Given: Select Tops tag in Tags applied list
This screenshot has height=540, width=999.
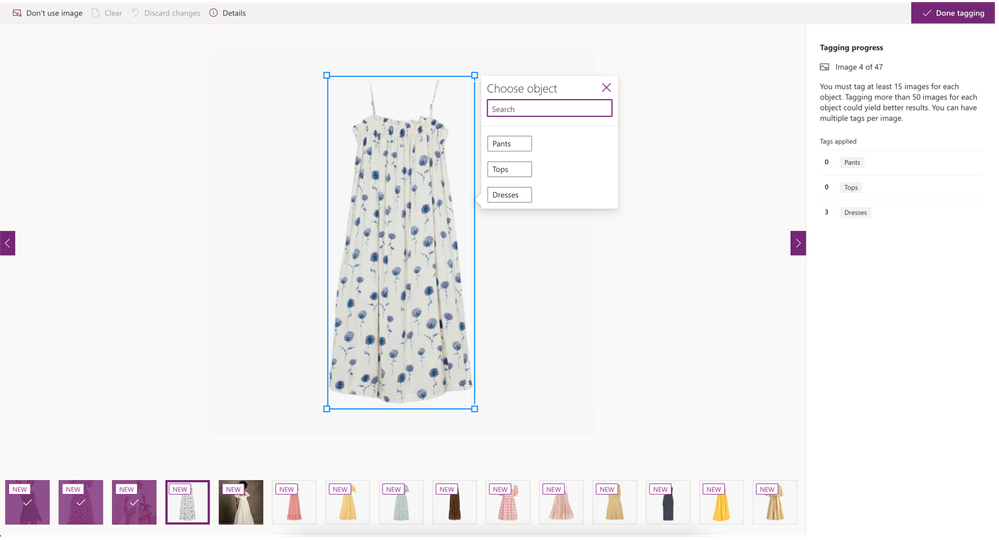Looking at the screenshot, I should (851, 187).
